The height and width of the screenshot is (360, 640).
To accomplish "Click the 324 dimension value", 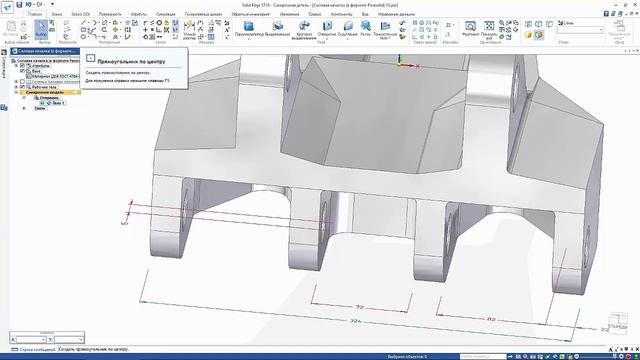I will click(356, 321).
